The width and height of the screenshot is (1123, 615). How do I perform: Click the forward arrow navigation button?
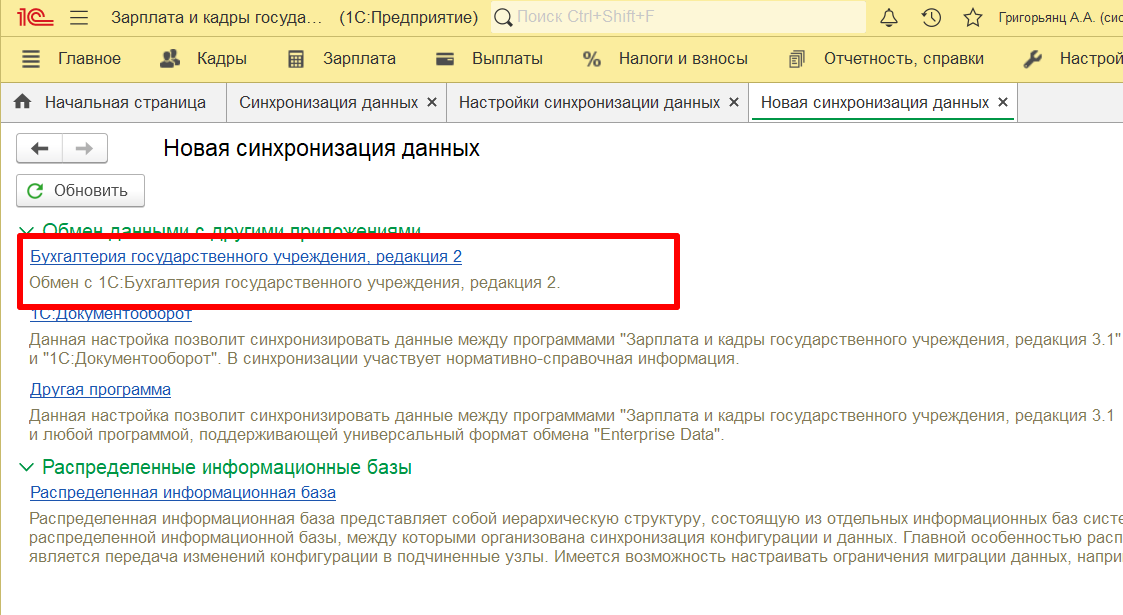point(85,149)
